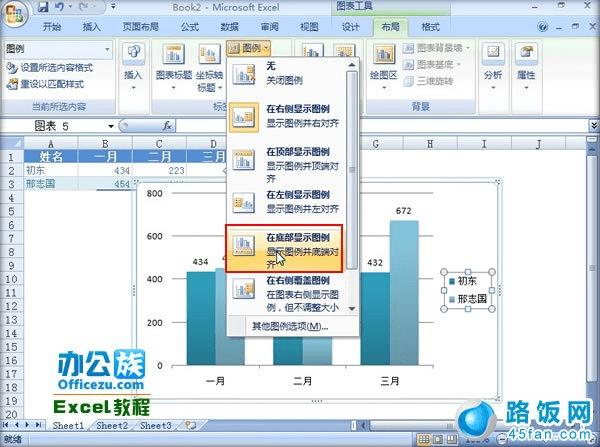Select the 布局 chart tools tab
Screen dimensions: 600x447
pos(390,27)
